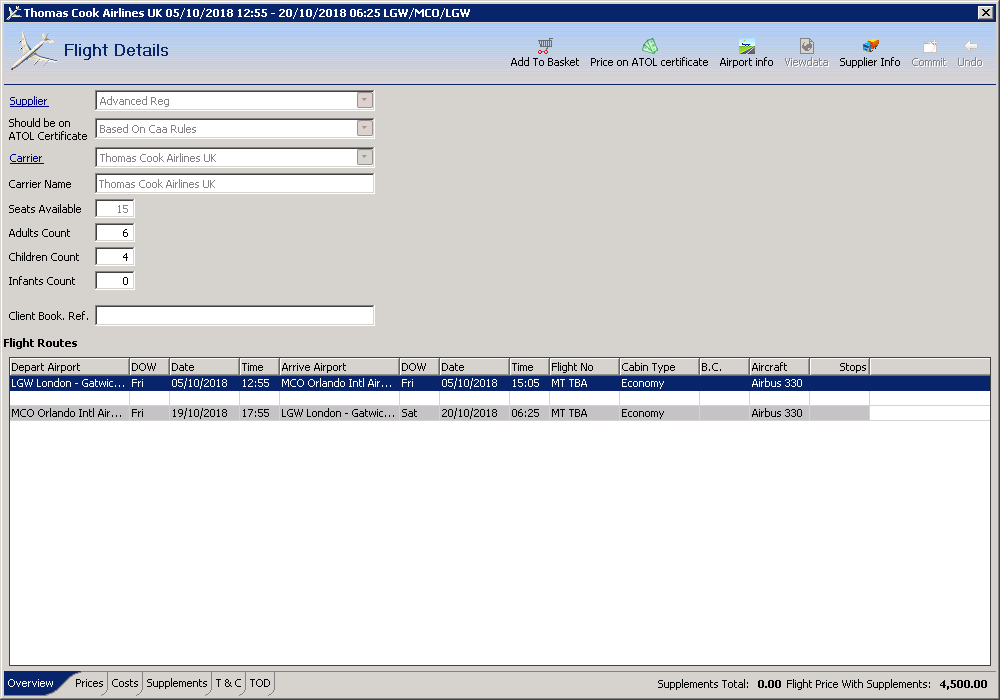
Task: Click the Supplements Total 0.00 value
Action: pos(769,684)
